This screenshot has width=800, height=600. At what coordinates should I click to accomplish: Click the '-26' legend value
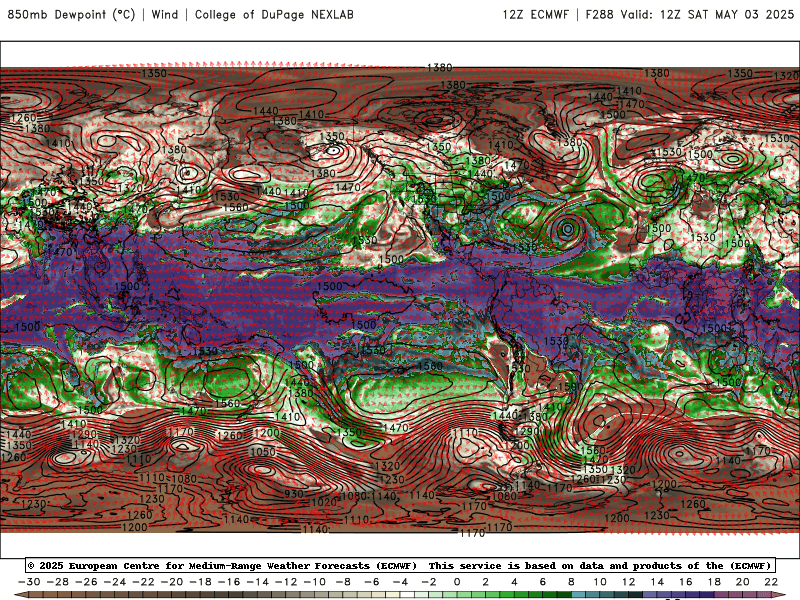86,582
